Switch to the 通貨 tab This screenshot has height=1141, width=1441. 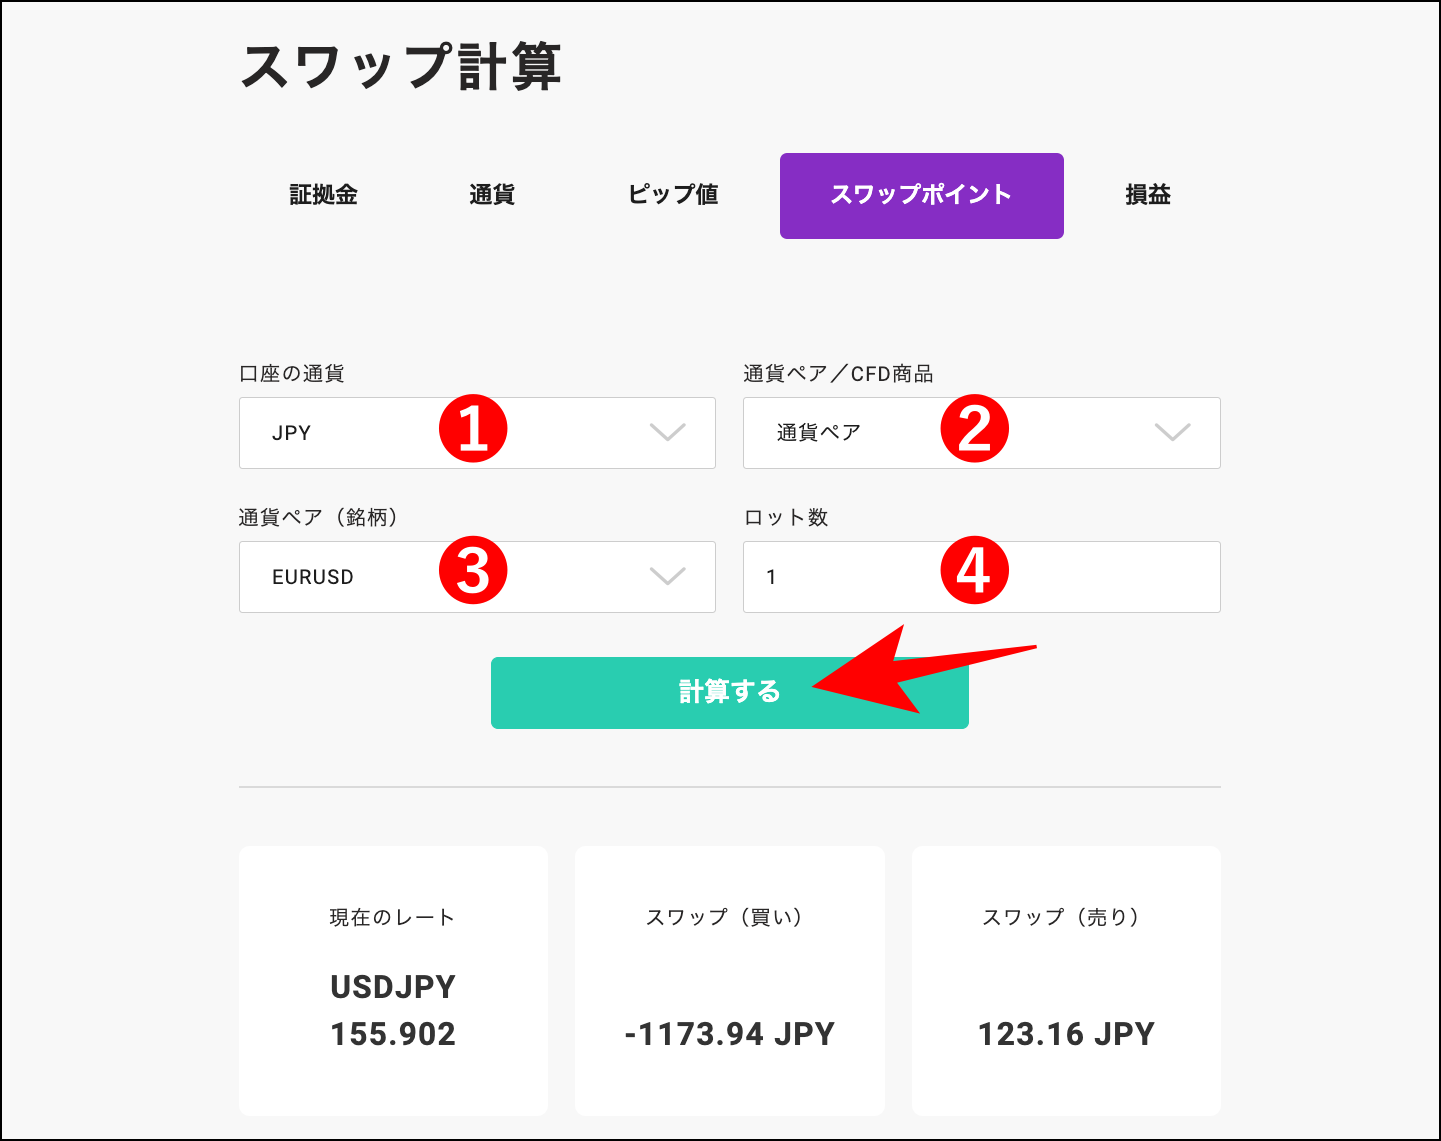[x=491, y=195]
